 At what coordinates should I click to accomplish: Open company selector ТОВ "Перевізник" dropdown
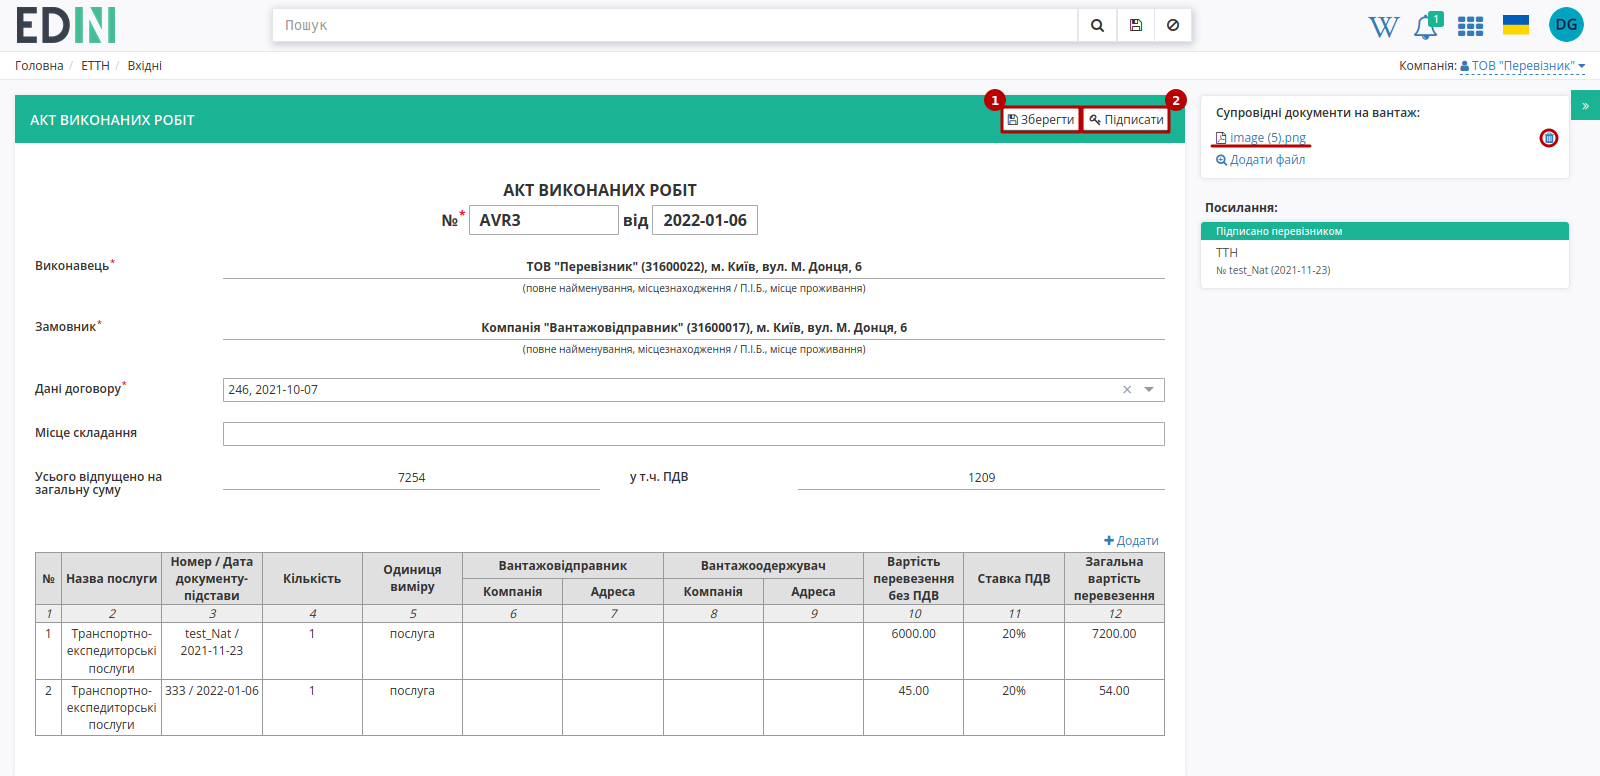pyautogui.click(x=1522, y=66)
